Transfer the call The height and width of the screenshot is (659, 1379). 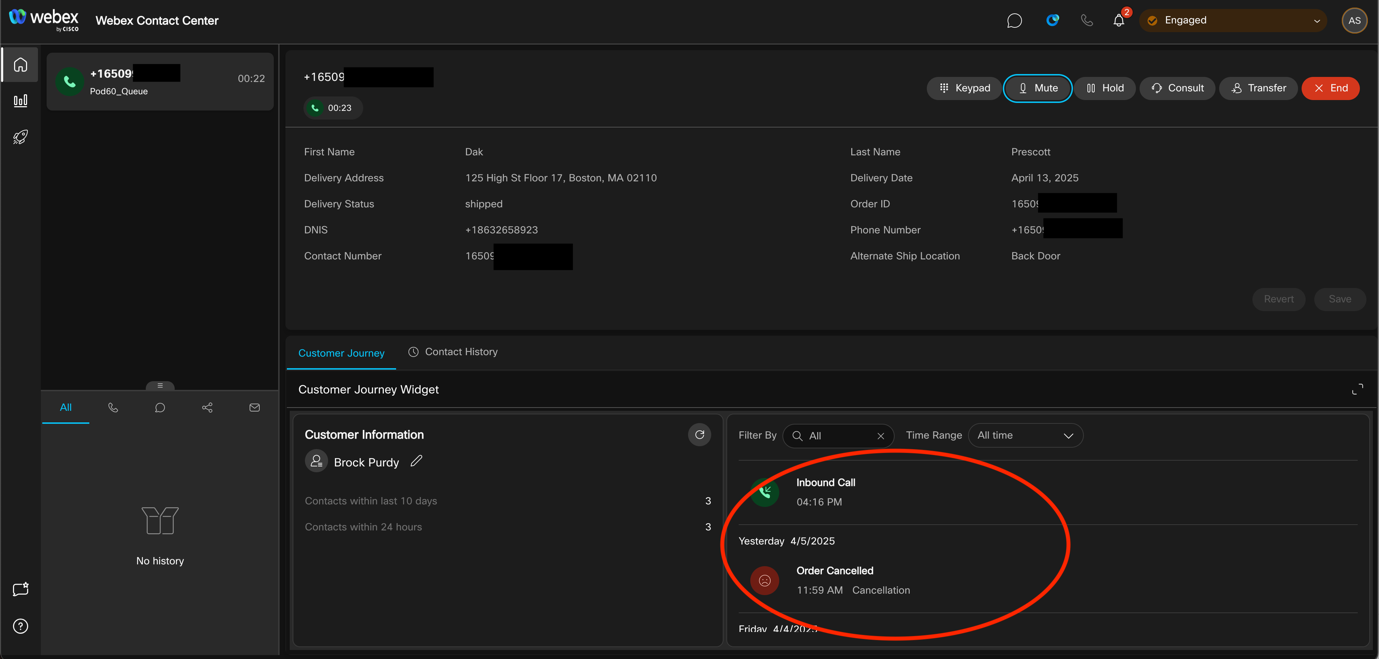point(1258,88)
